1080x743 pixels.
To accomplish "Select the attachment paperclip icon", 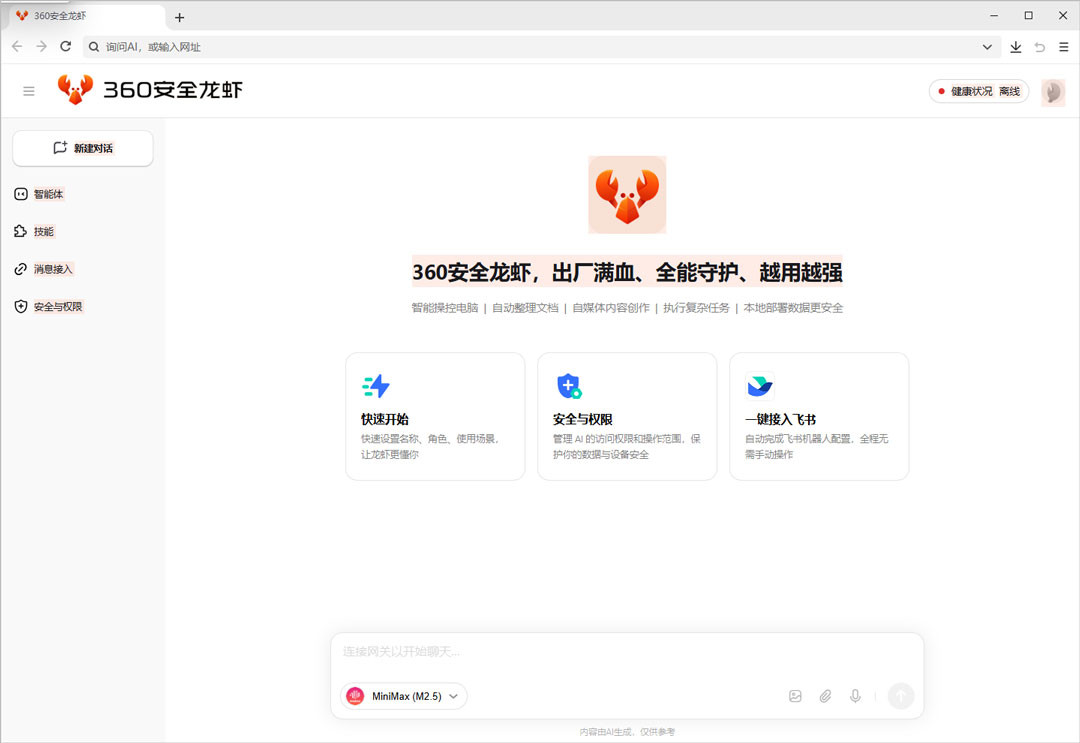I will [825, 696].
